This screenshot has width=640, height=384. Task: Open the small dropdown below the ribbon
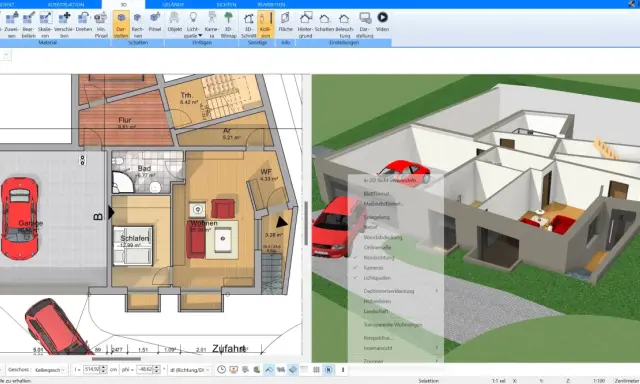(6, 55)
